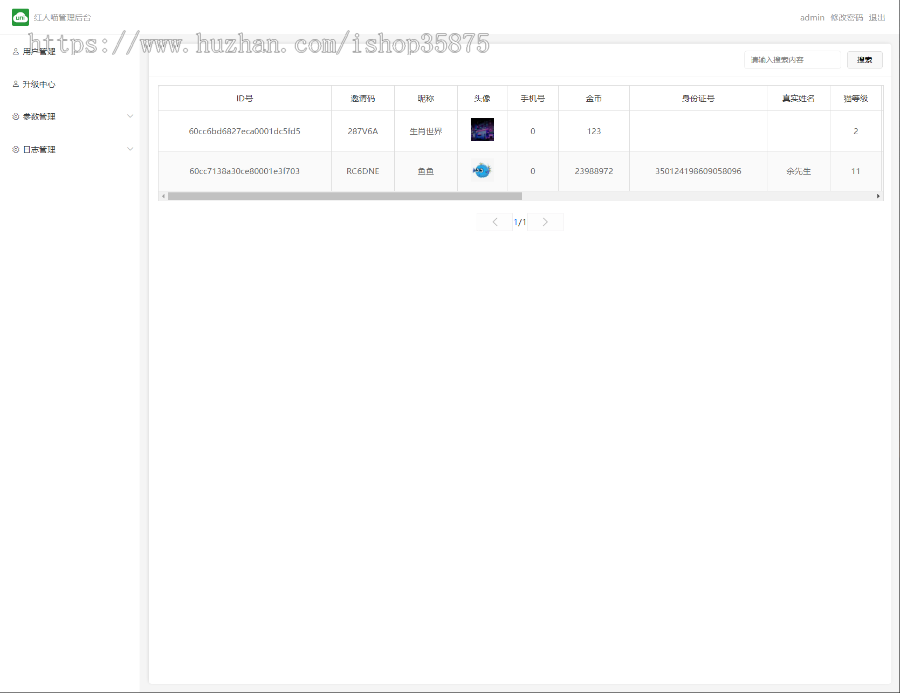Click the scrollbar left arrow
900x693 pixels.
coord(164,196)
